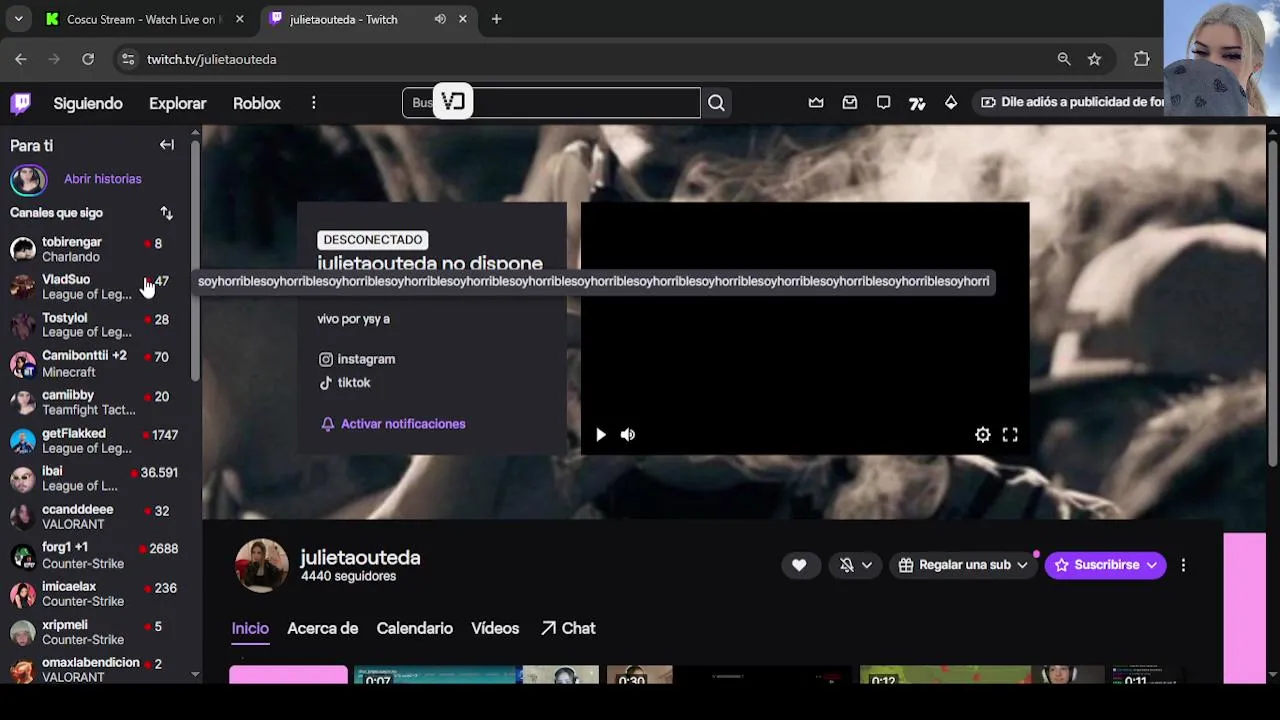1280x720 pixels.
Task: Open omaxlabendicion channel in sidebar
Action: (95, 669)
